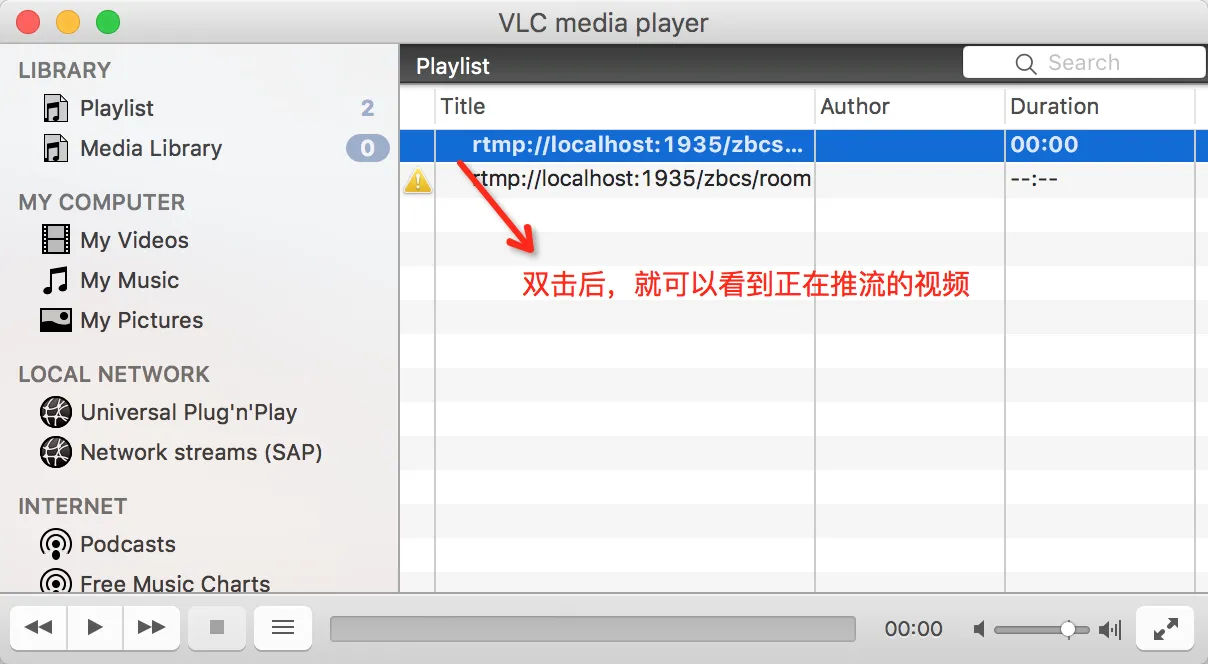Select the My Videos film icon
The width and height of the screenshot is (1208, 664).
pos(56,240)
